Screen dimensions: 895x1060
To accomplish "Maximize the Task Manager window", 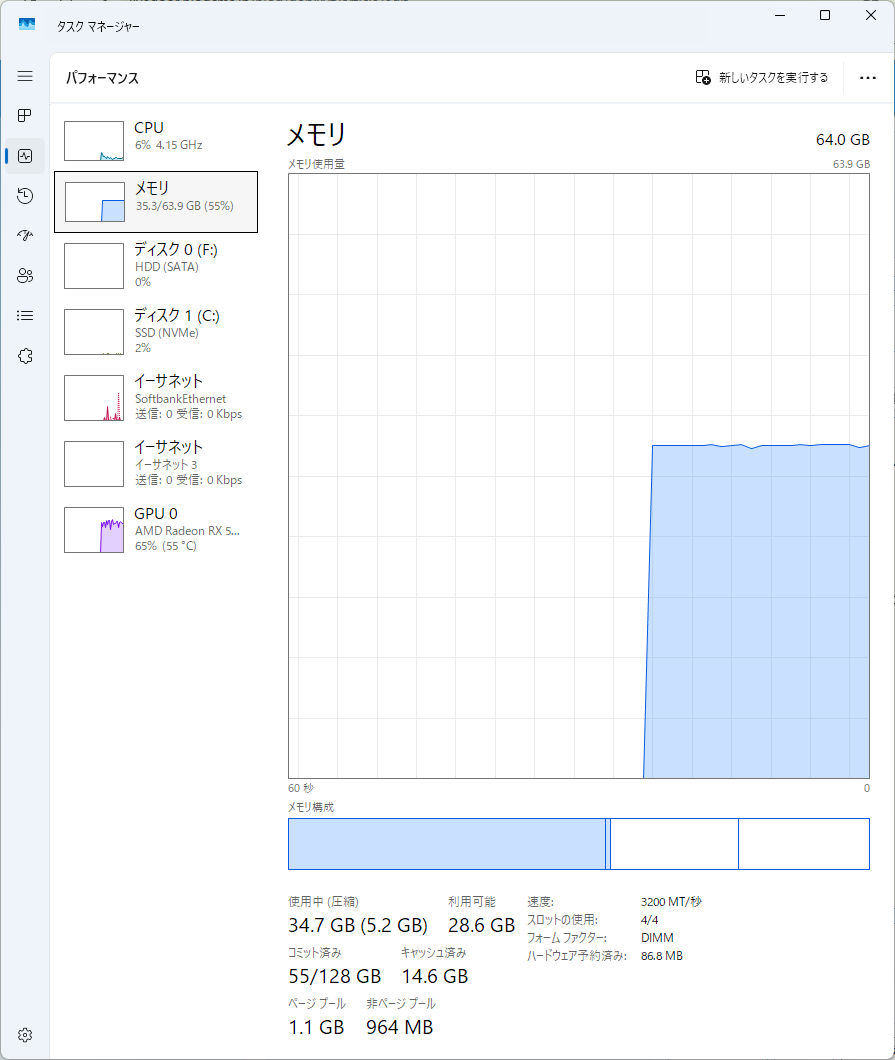I will coord(825,15).
